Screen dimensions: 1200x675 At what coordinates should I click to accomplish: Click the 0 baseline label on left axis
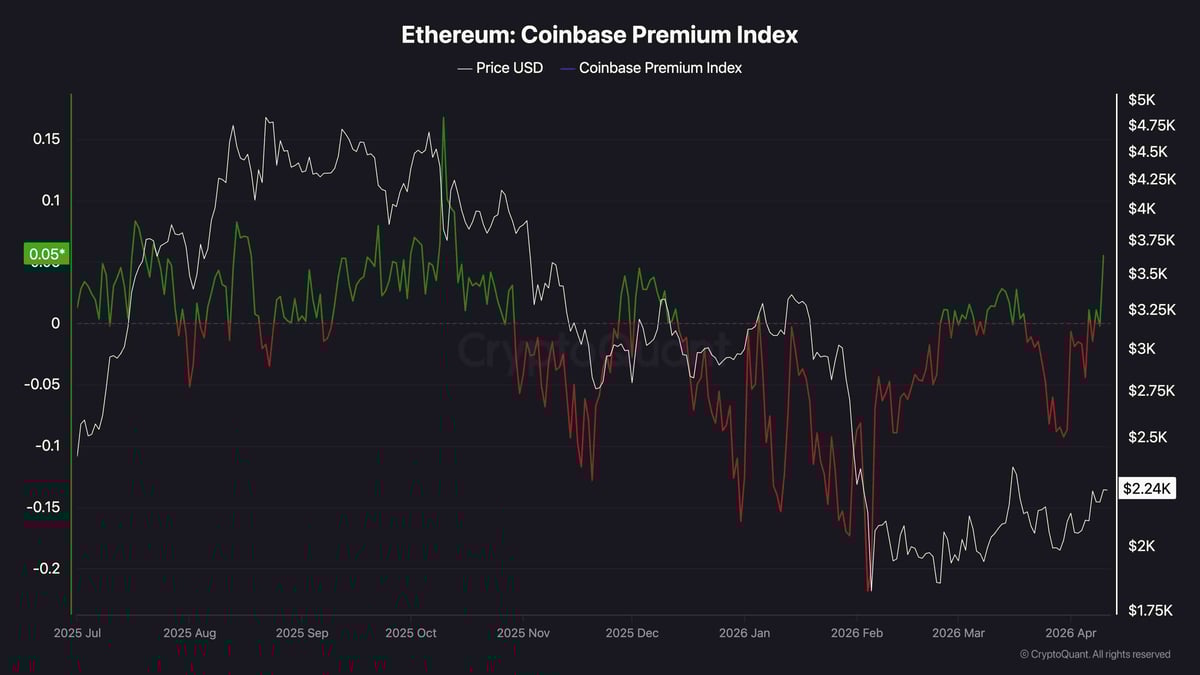click(56, 323)
